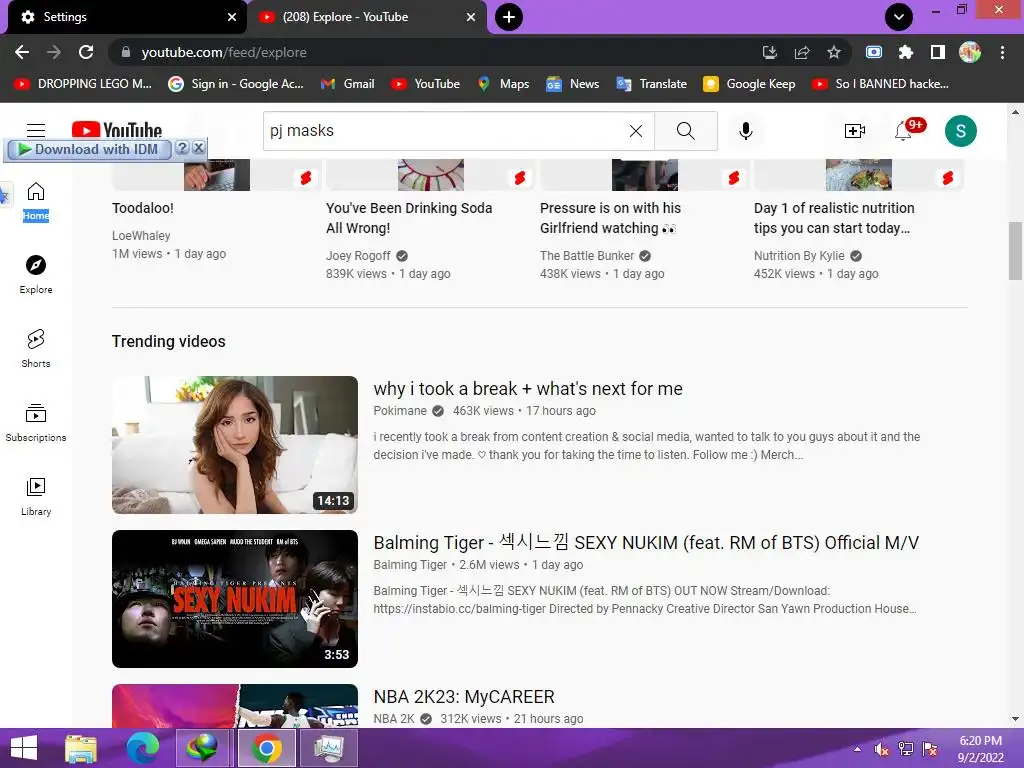This screenshot has height=768, width=1024.
Task: Open File Explorer from the taskbar
Action: 81,748
